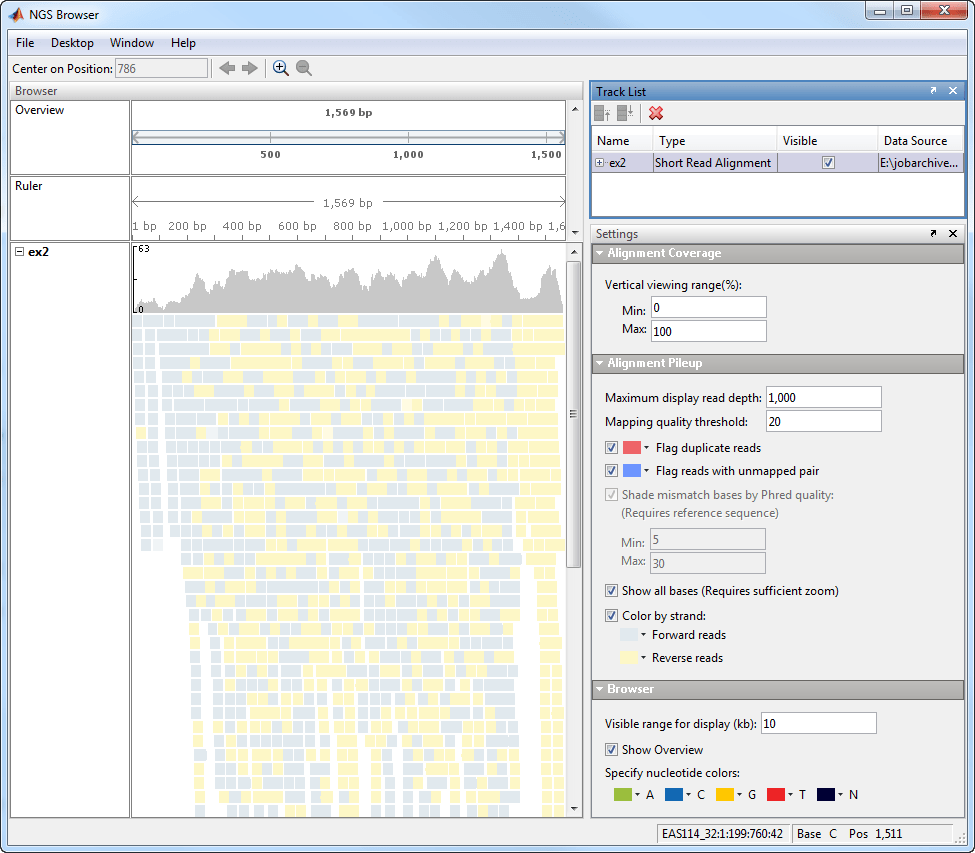Collapse Alignment Coverage section
The width and height of the screenshot is (975, 853).
click(x=600, y=253)
